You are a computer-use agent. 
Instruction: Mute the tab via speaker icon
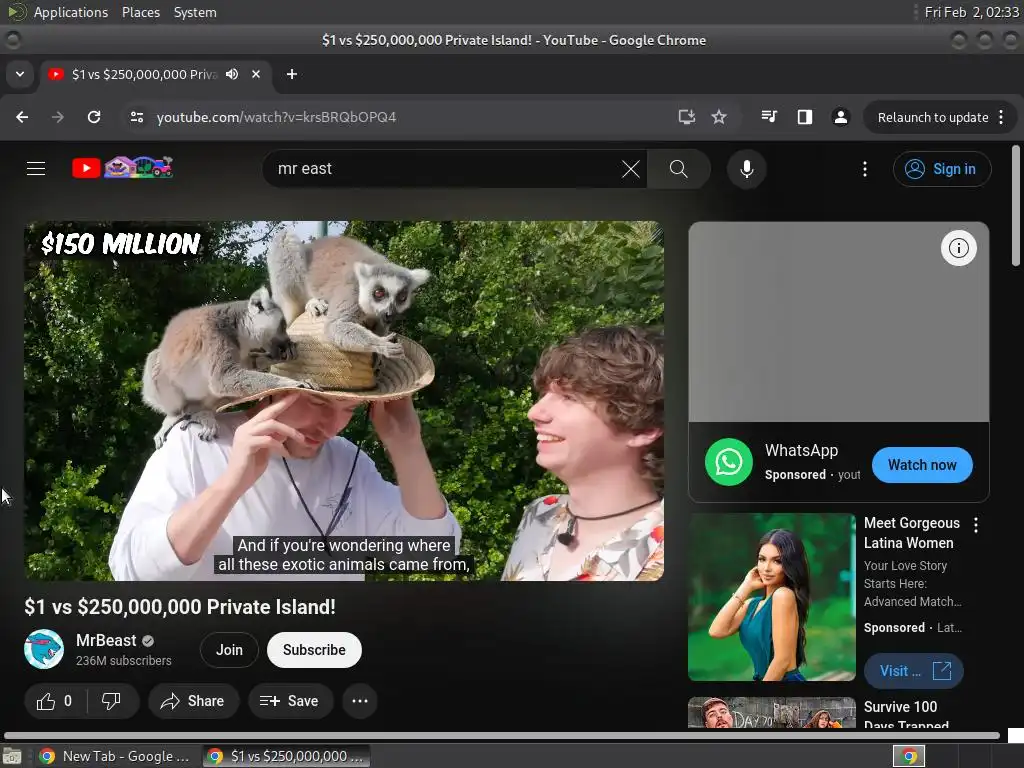pos(232,74)
